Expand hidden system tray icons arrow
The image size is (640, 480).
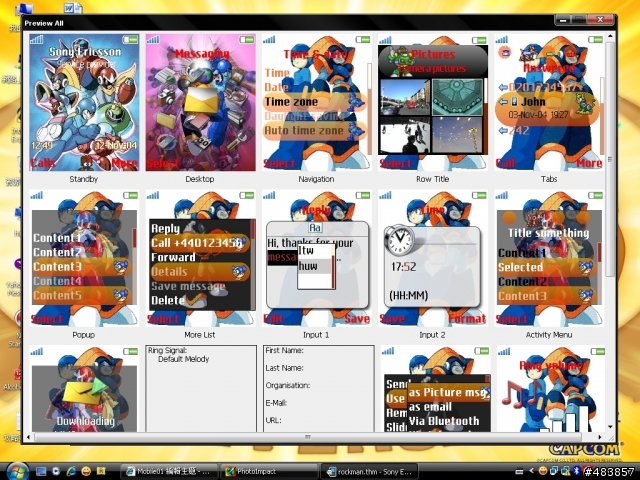point(531,471)
